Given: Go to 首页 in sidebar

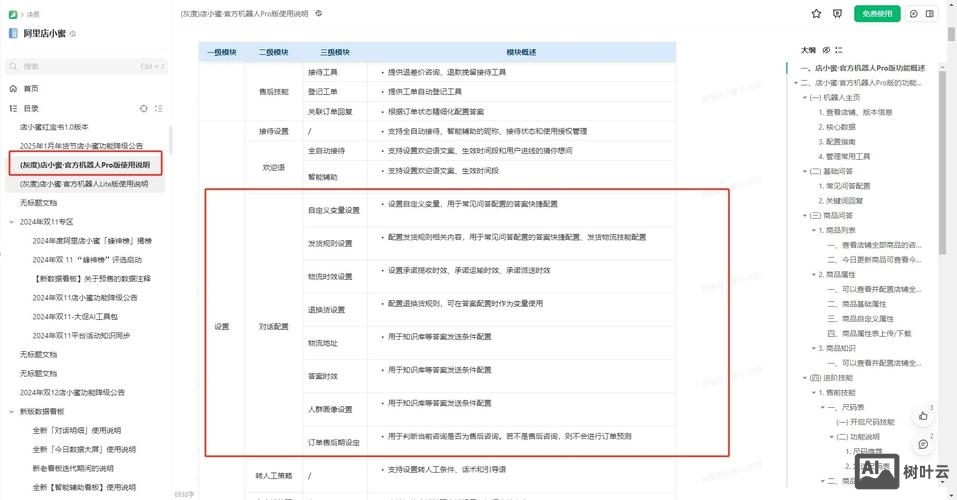Looking at the screenshot, I should (x=31, y=89).
